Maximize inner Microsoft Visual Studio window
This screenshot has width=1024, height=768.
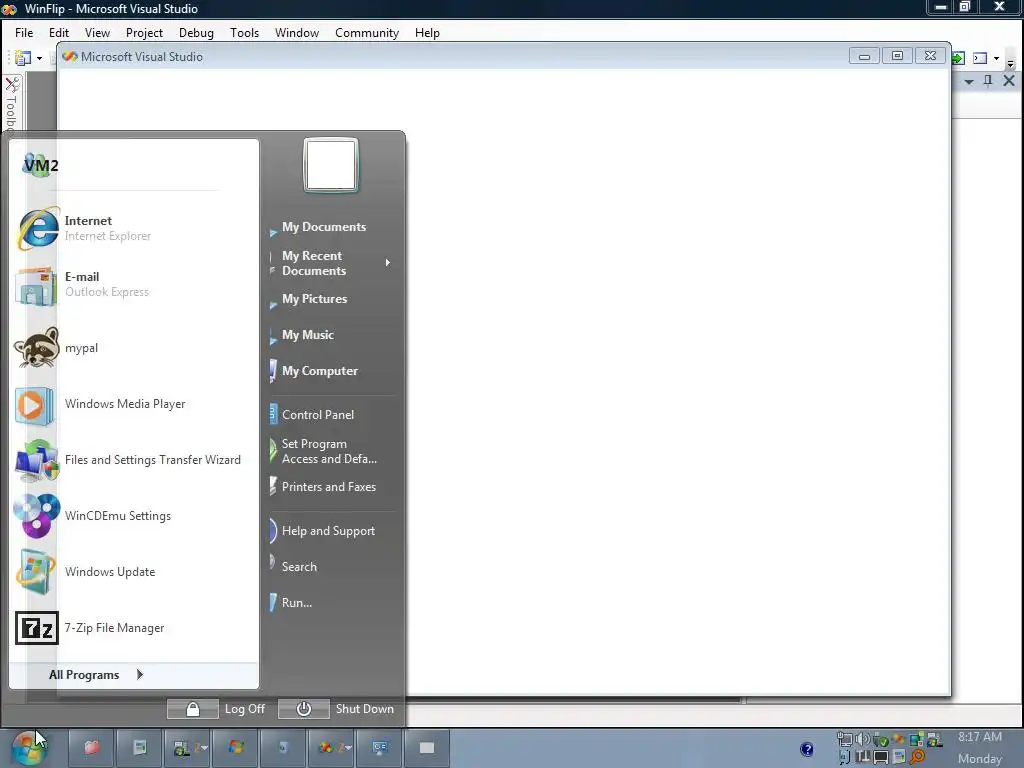pyautogui.click(x=897, y=56)
